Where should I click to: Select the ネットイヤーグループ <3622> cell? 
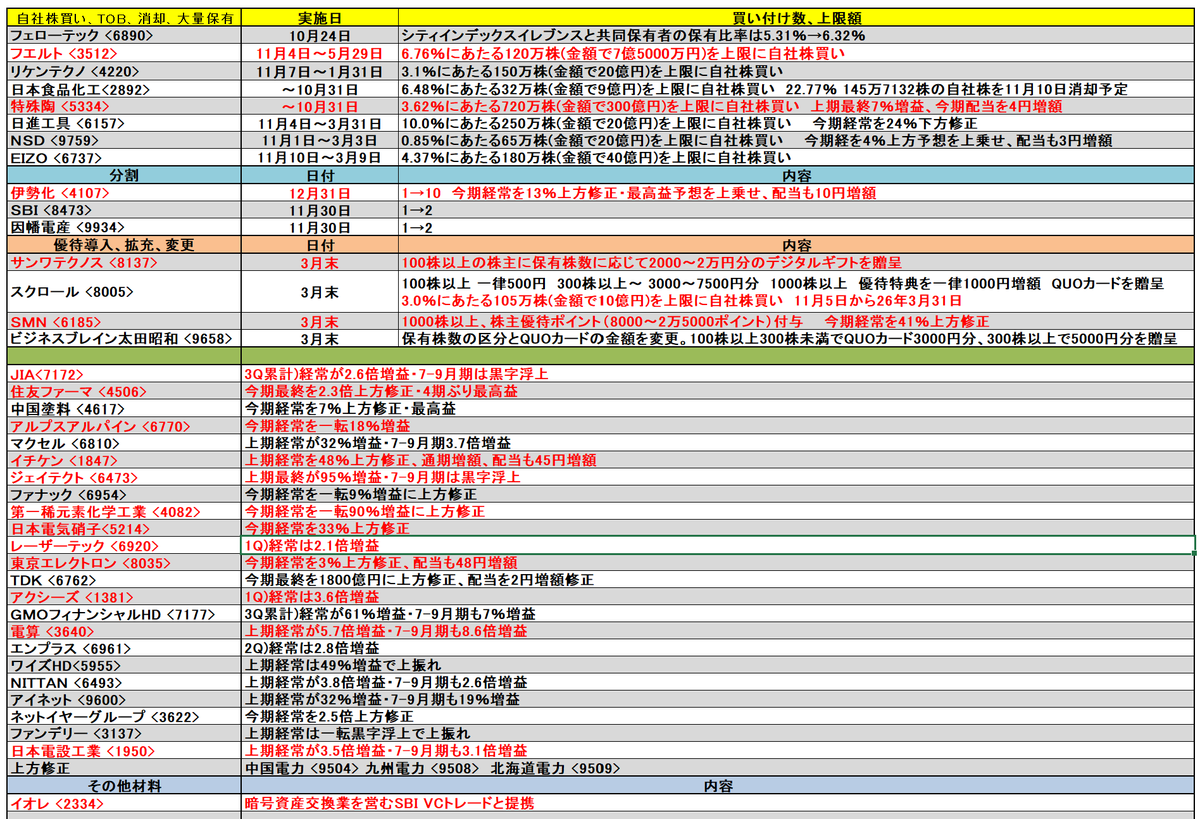[x=124, y=717]
